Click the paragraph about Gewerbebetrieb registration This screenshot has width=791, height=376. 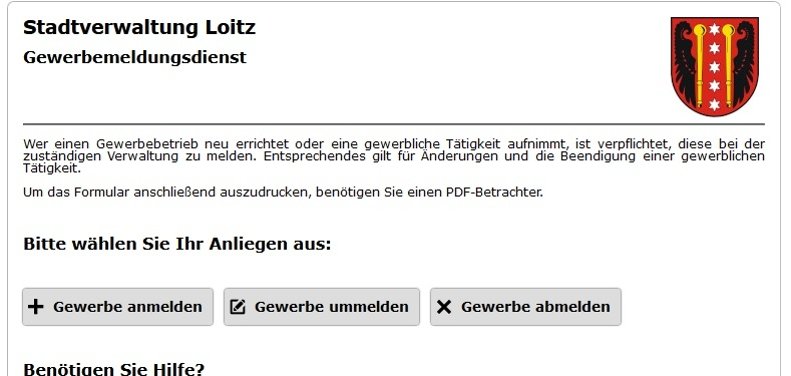click(x=394, y=156)
